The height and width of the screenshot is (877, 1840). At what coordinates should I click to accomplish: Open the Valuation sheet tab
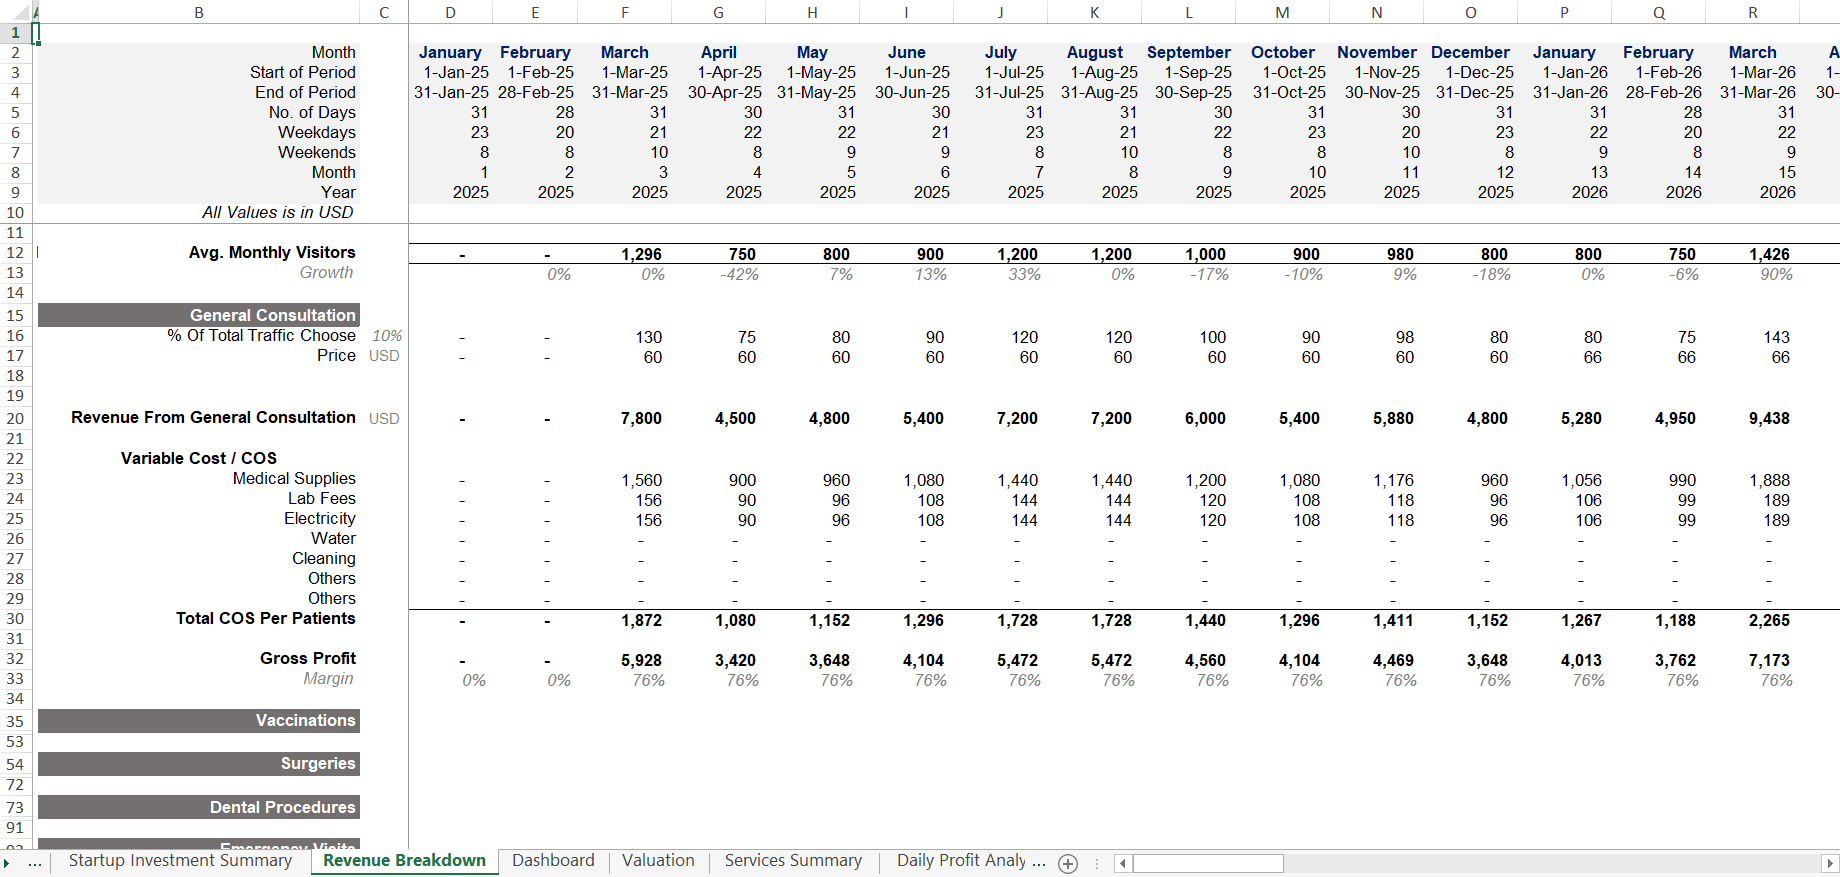658,861
